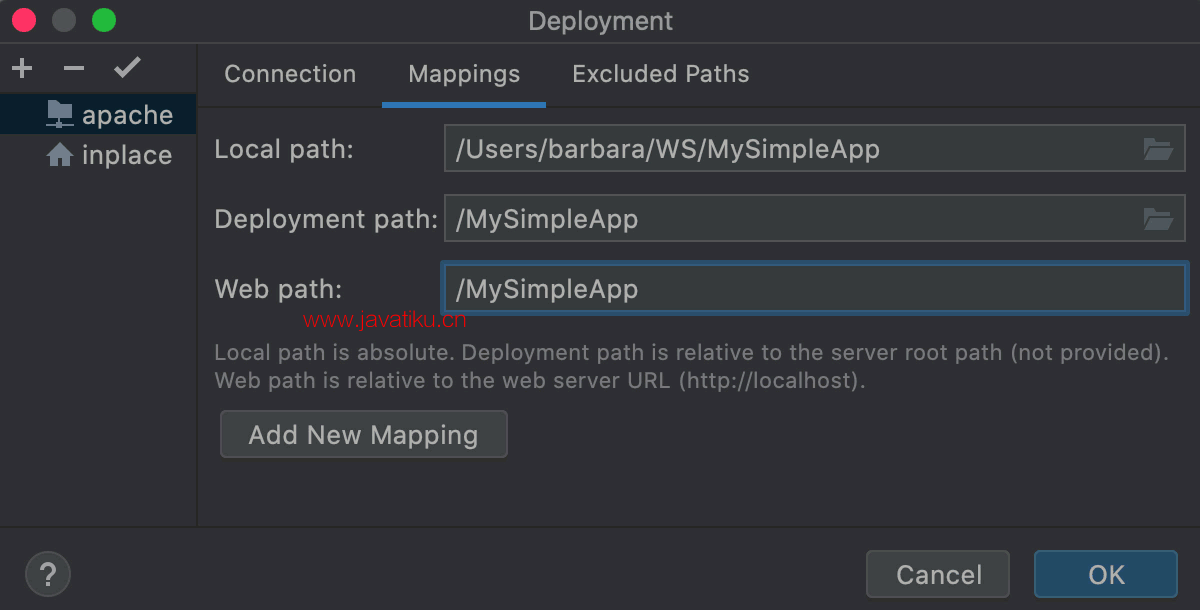Click the green zoom window button
Image resolution: width=1200 pixels, height=610 pixels.
click(103, 20)
